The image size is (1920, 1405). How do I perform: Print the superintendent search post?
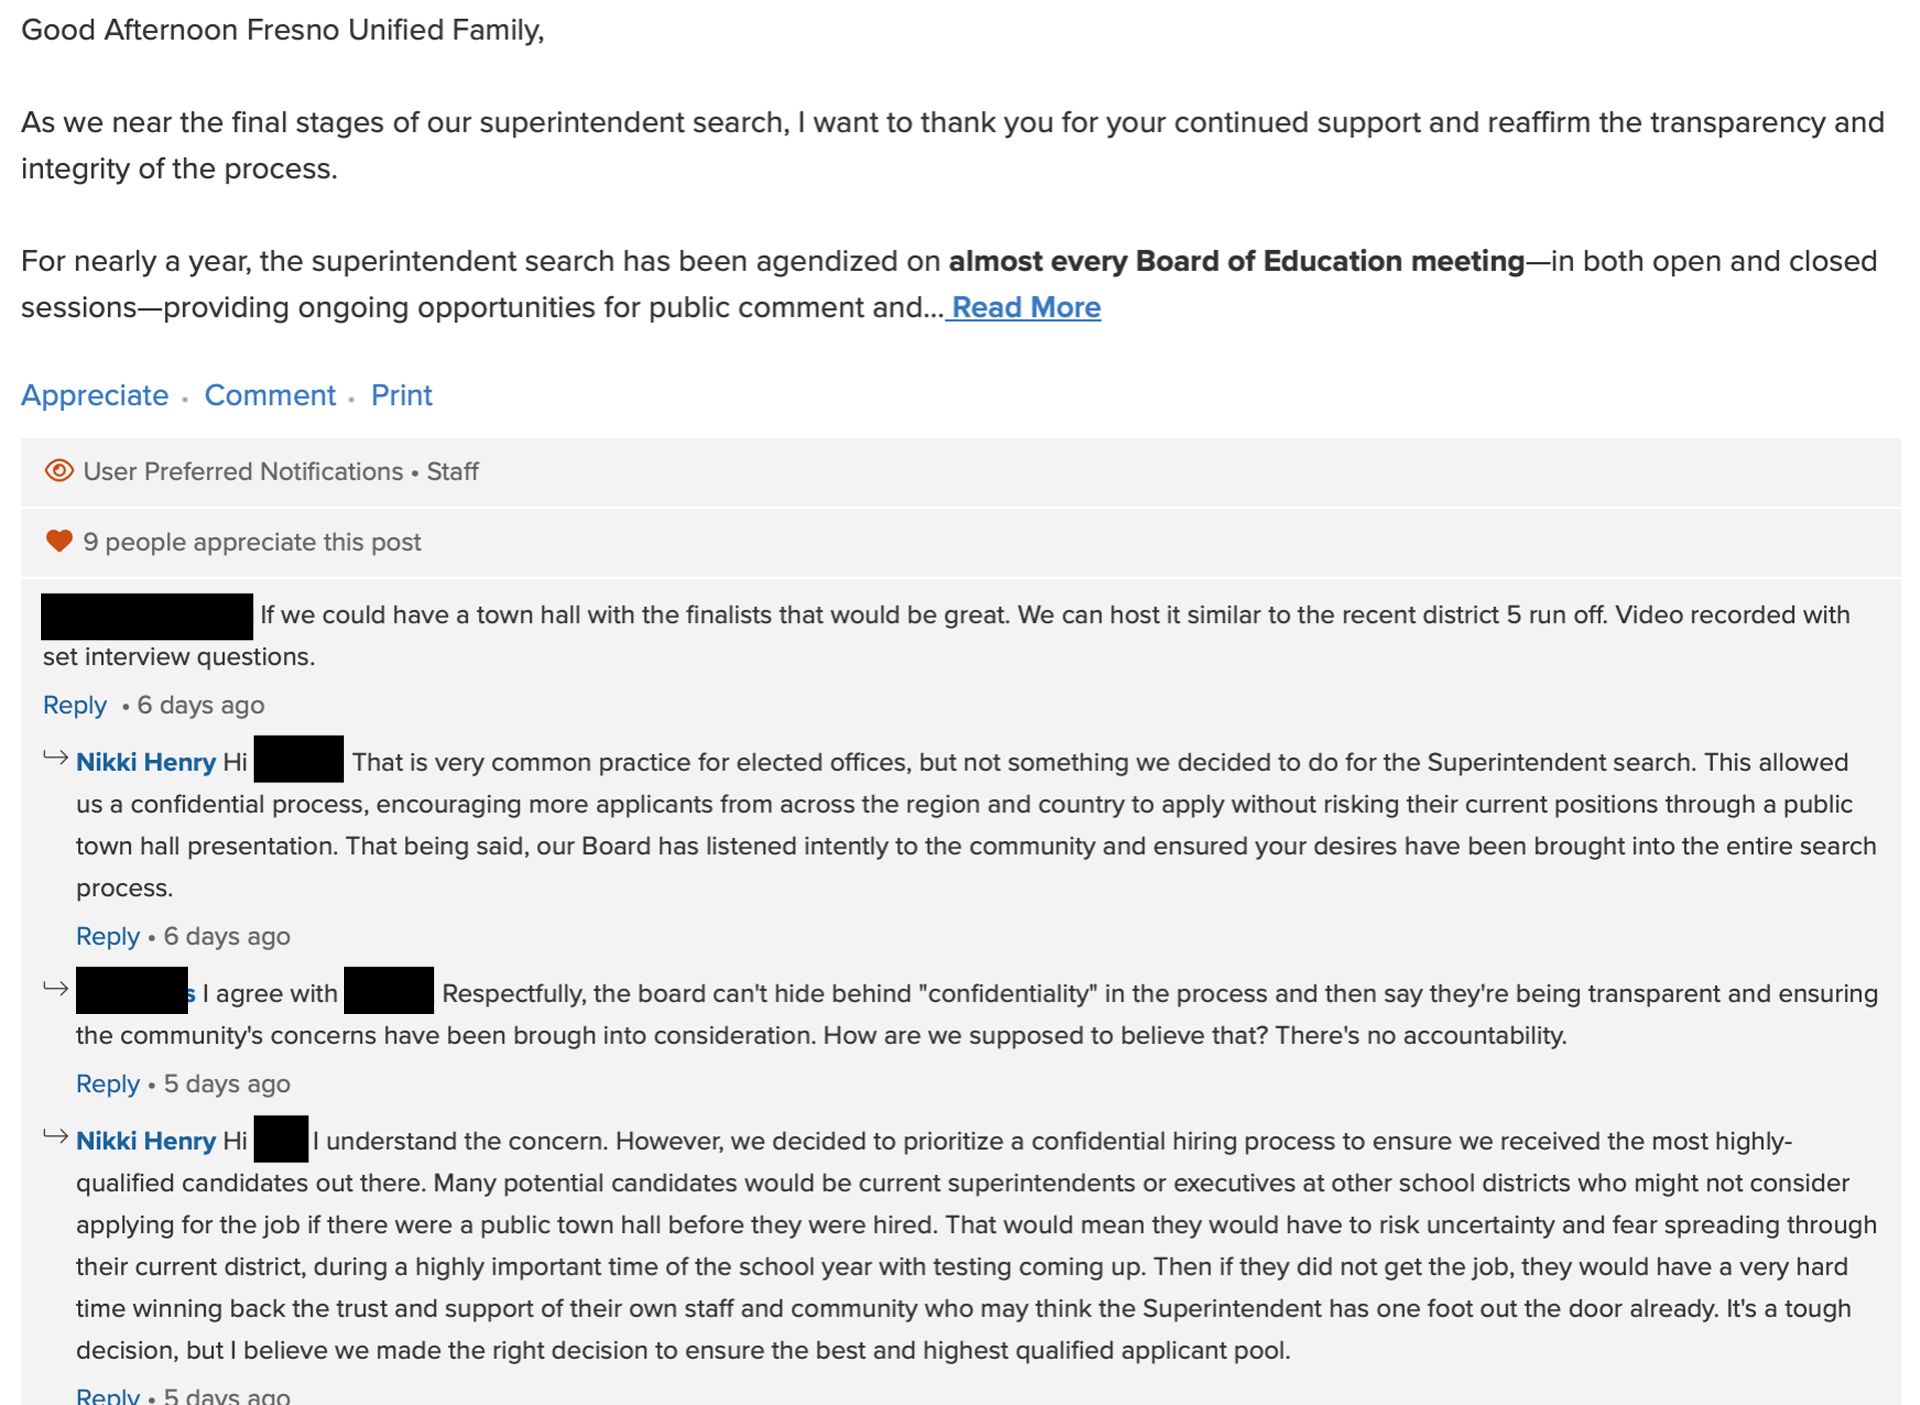click(401, 395)
